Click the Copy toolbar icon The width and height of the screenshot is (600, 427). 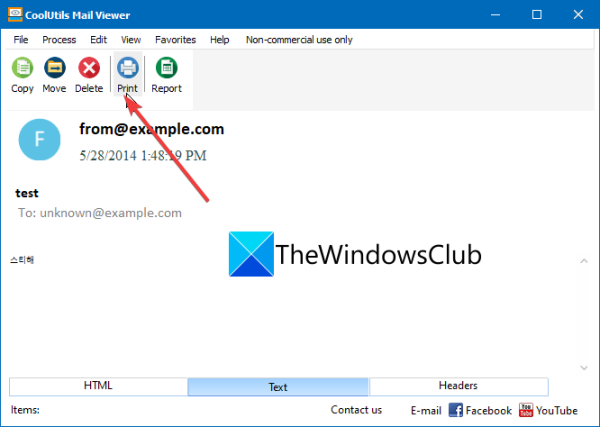point(23,68)
